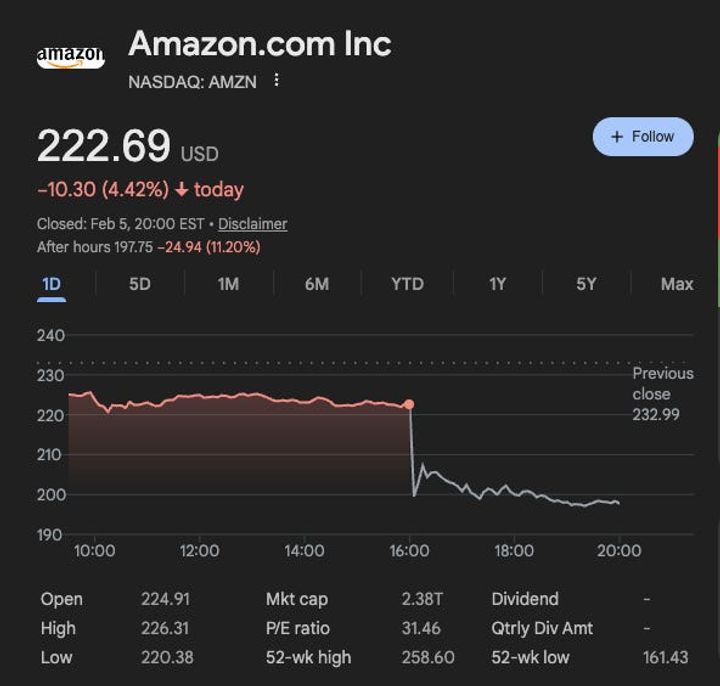Switch to the 5D chart tab

pyautogui.click(x=140, y=284)
